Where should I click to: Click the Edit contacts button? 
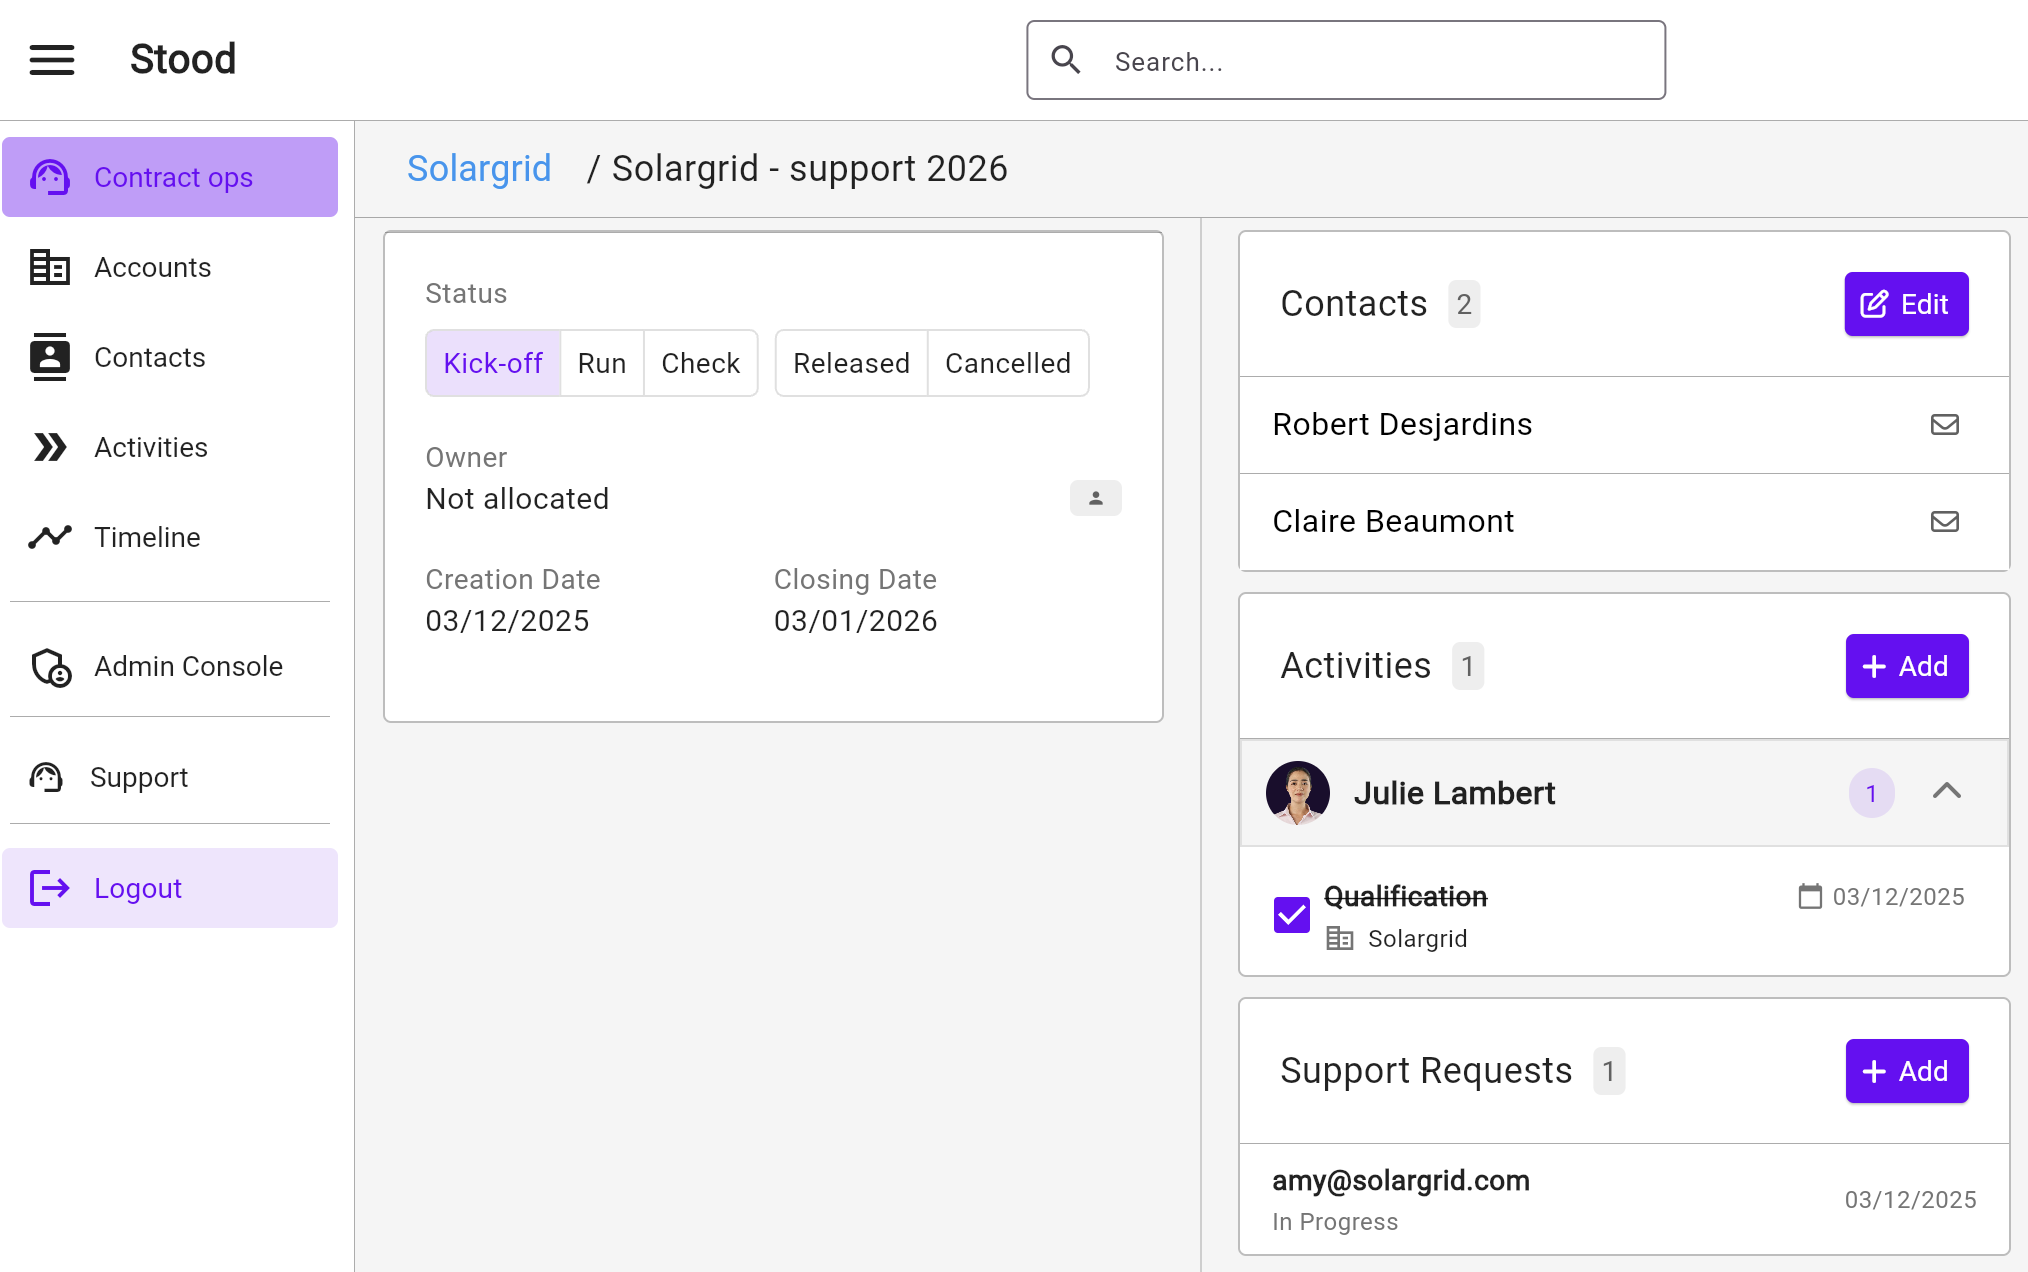coord(1905,304)
